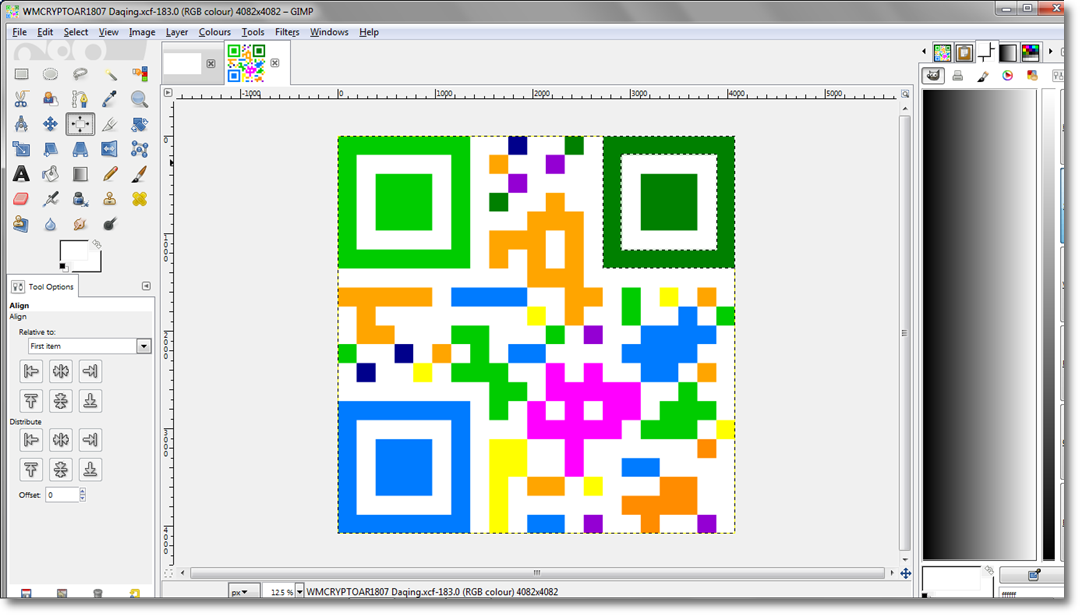Show next dock tabs with right arrow
Viewport: 1080px width, 615px height.
(1050, 52)
